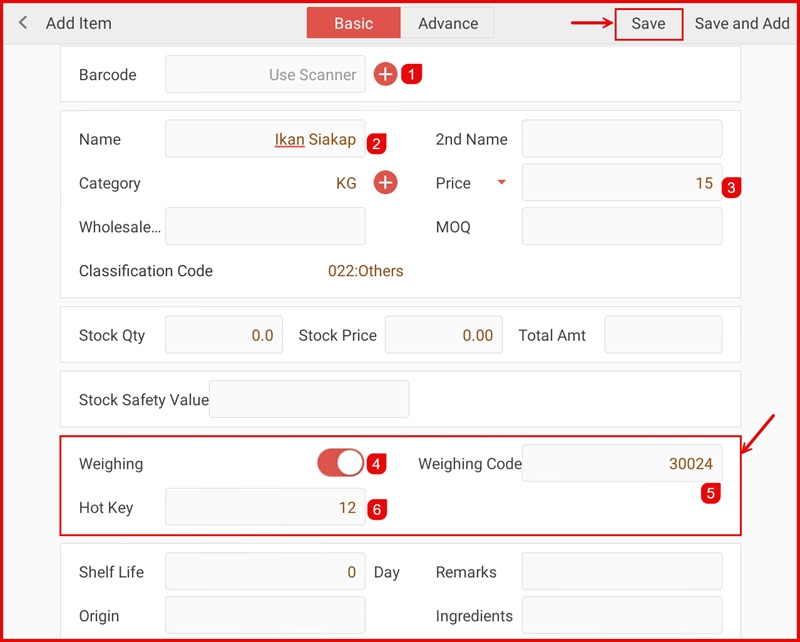The height and width of the screenshot is (642, 800).
Task: Click the Weighing Code field showing 30024
Action: pyautogui.click(x=621, y=463)
